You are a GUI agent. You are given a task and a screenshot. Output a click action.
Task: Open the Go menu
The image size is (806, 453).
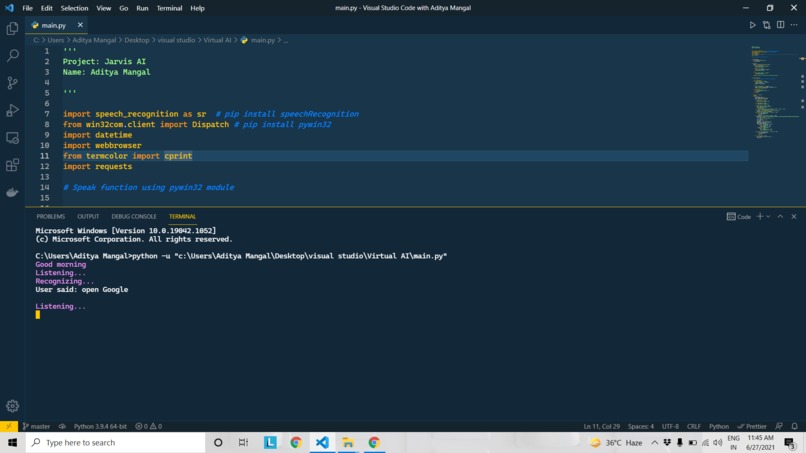point(123,8)
